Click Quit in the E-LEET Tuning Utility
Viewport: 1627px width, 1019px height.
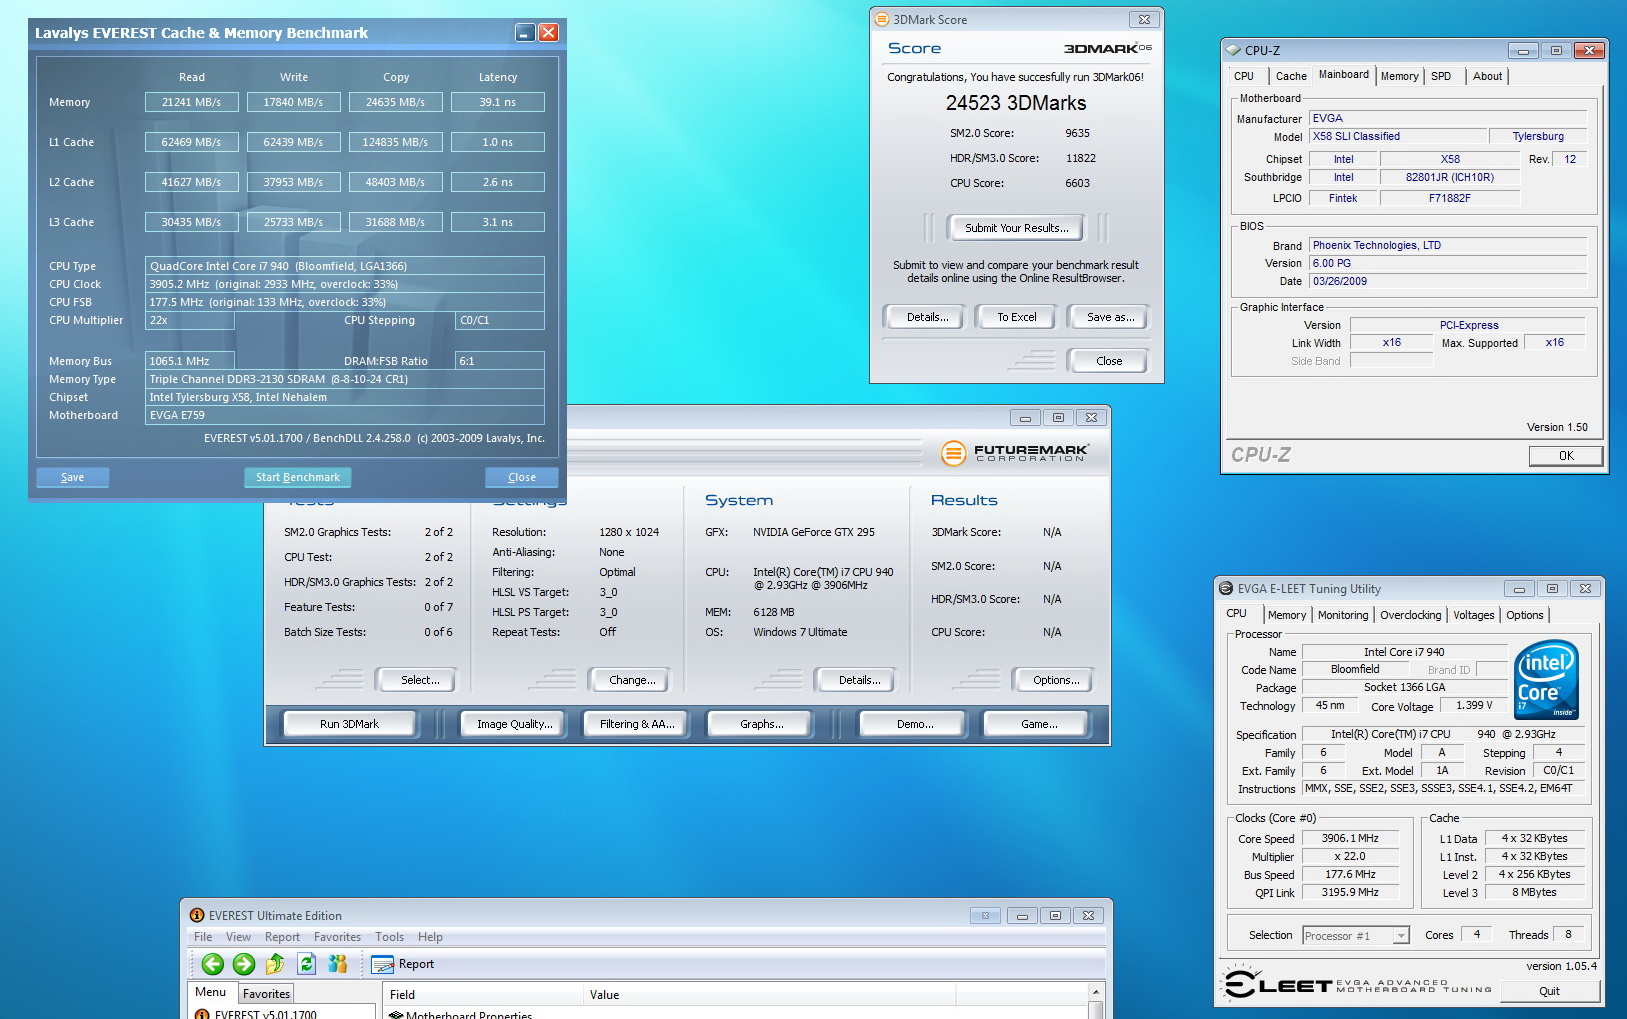1549,991
